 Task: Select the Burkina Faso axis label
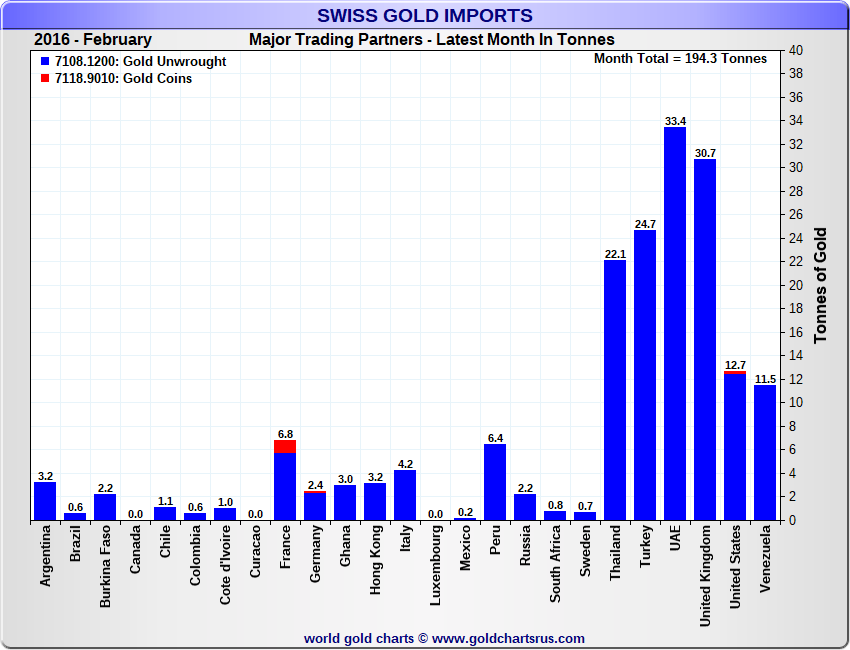(106, 568)
